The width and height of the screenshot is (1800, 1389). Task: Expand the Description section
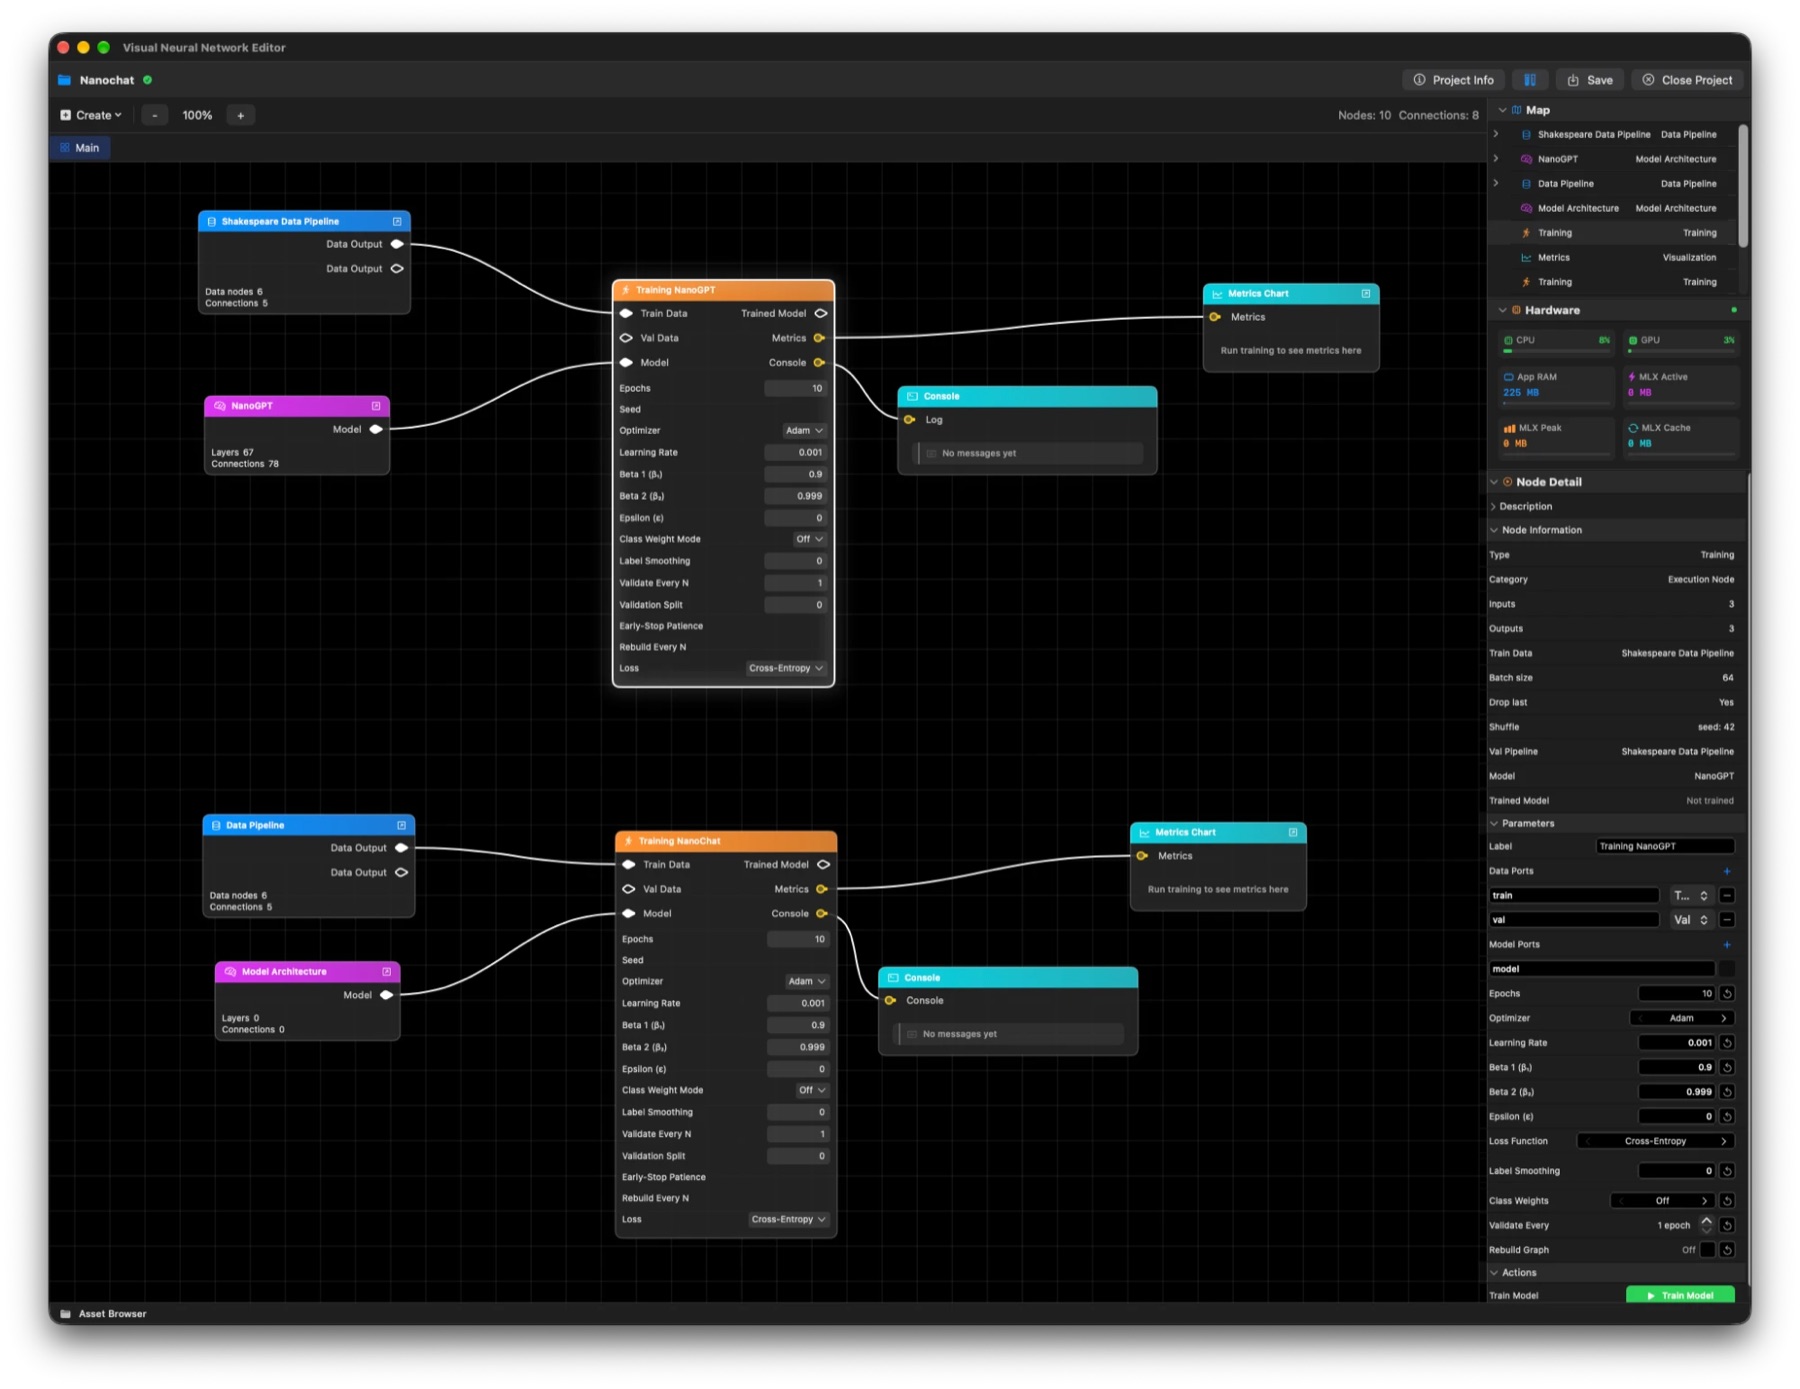1494,507
